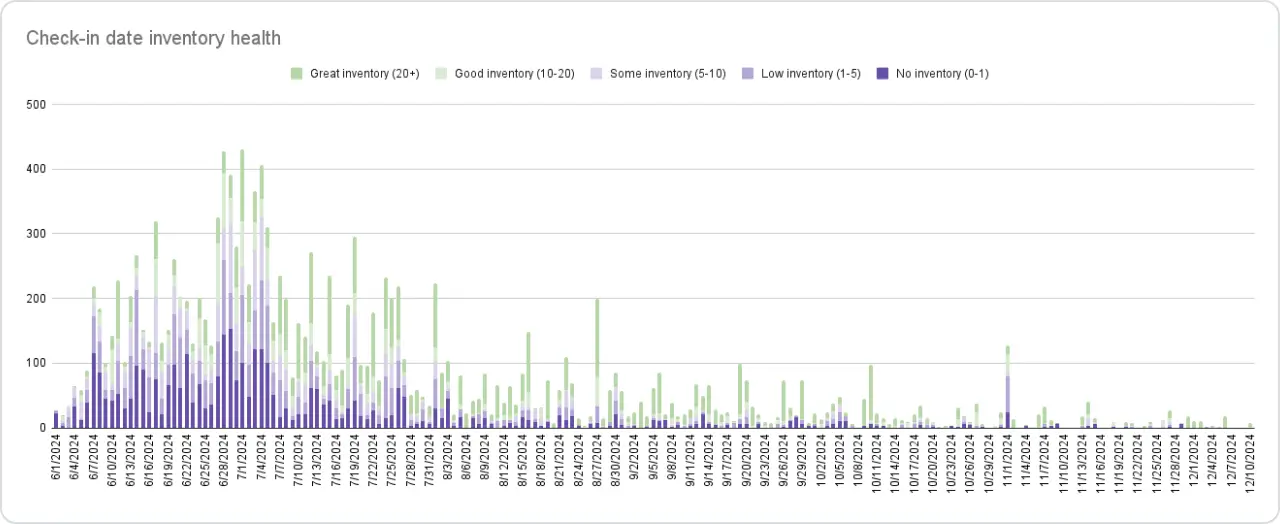This screenshot has height=524, width=1280.
Task: Click the 6/1/2024 date label on the x-axis
Action: tap(56, 462)
